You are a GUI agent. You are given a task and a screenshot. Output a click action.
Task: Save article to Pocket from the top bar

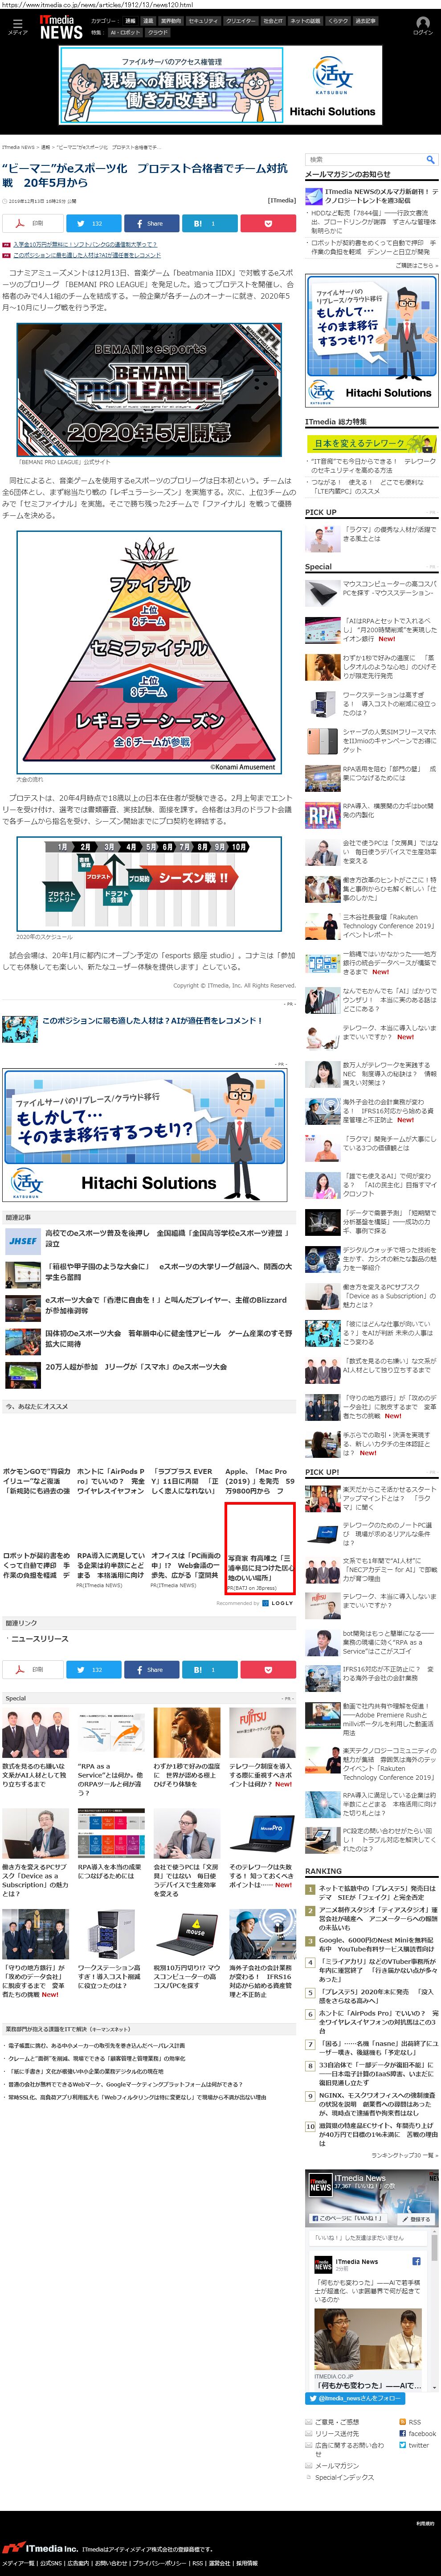click(x=267, y=223)
